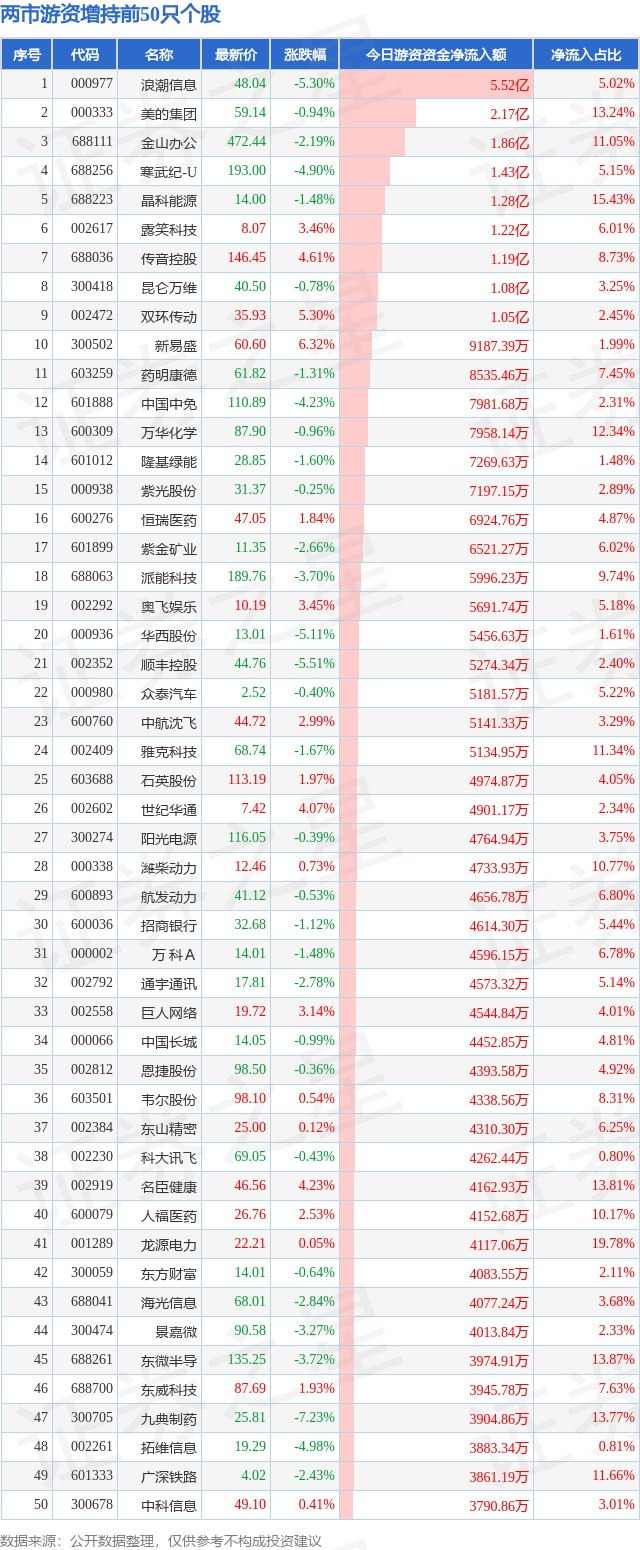The width and height of the screenshot is (640, 1550).
Task: Click stock code 603688
Action: tap(92, 780)
